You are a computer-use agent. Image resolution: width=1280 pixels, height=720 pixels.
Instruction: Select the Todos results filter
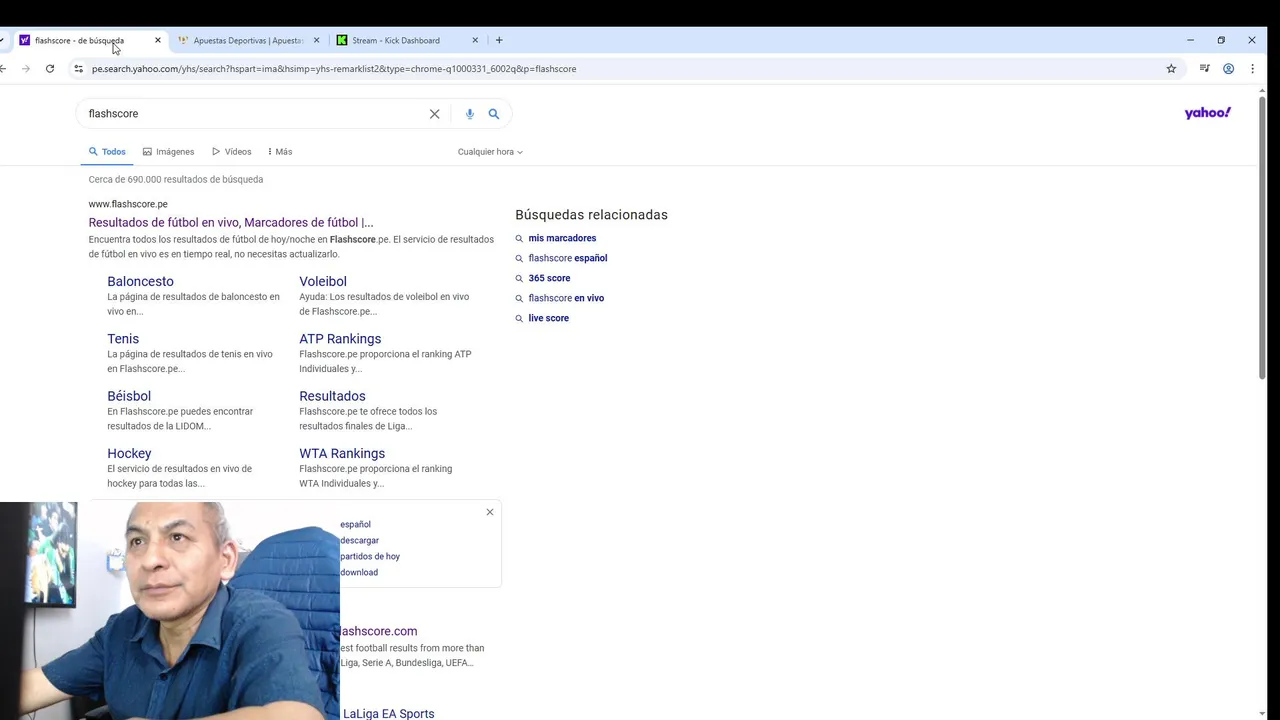tap(107, 152)
